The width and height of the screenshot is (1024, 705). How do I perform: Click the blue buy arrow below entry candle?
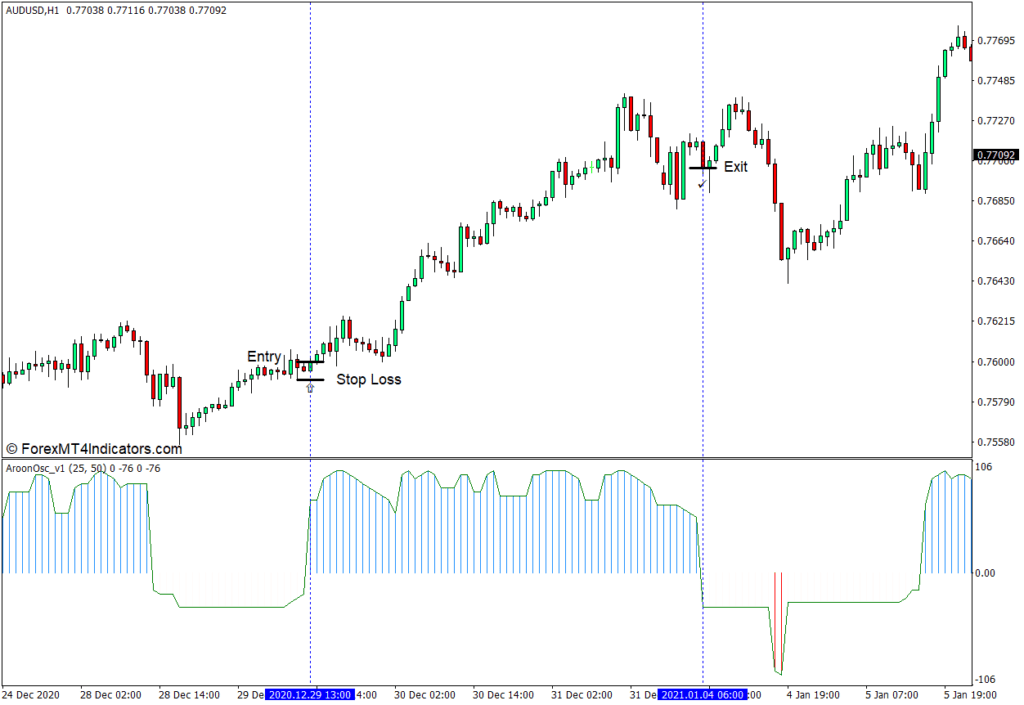click(x=310, y=387)
